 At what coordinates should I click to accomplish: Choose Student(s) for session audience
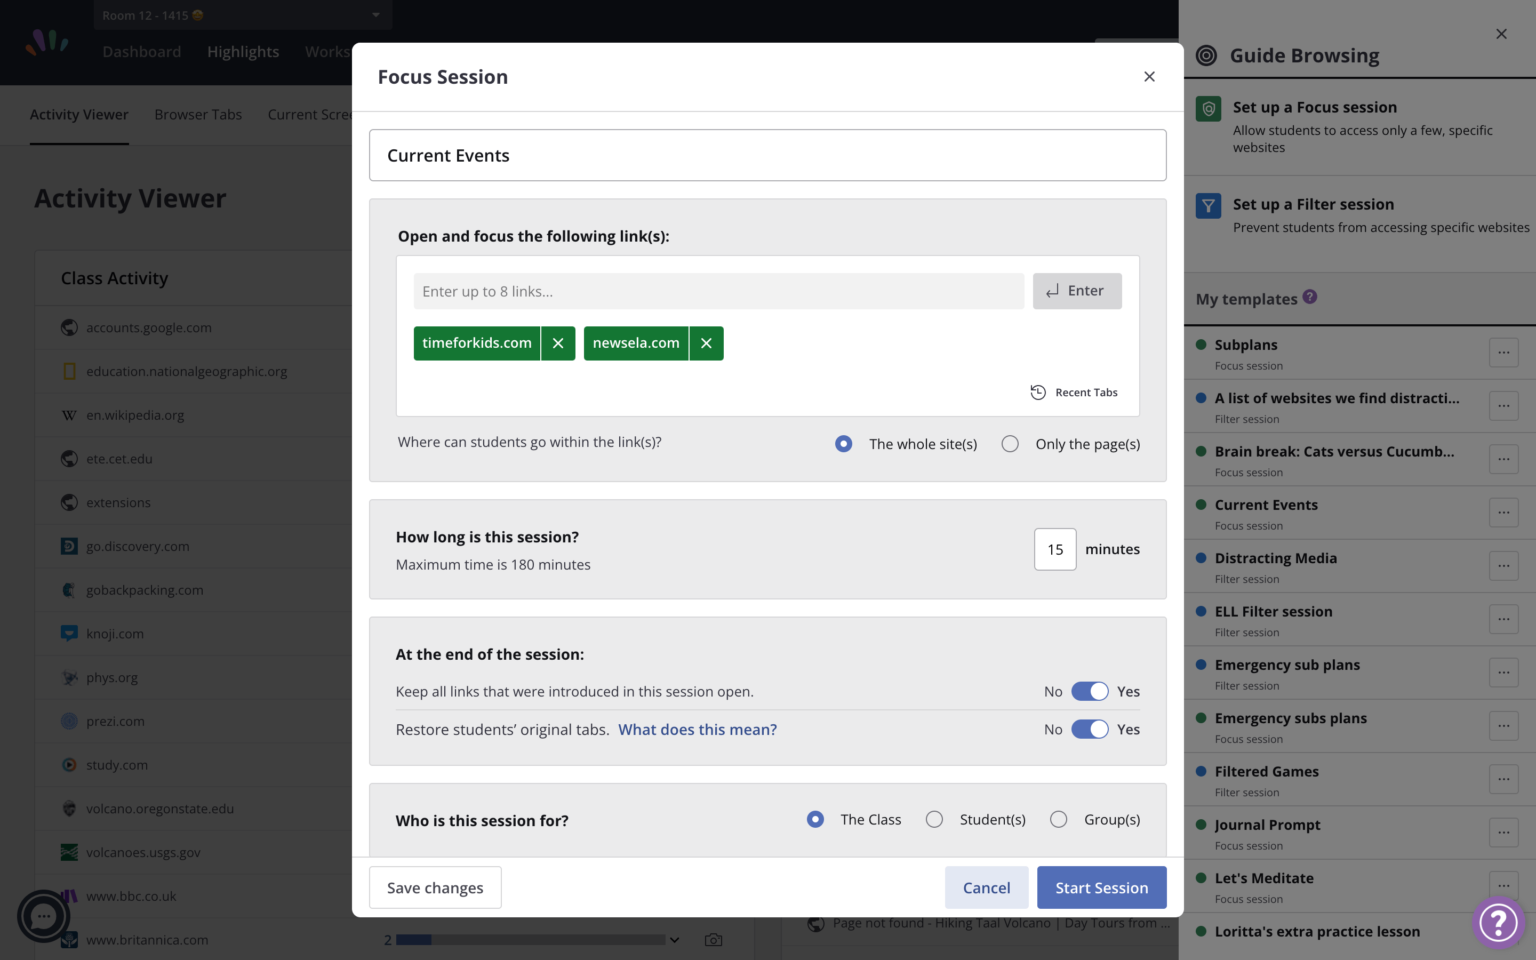[934, 819]
